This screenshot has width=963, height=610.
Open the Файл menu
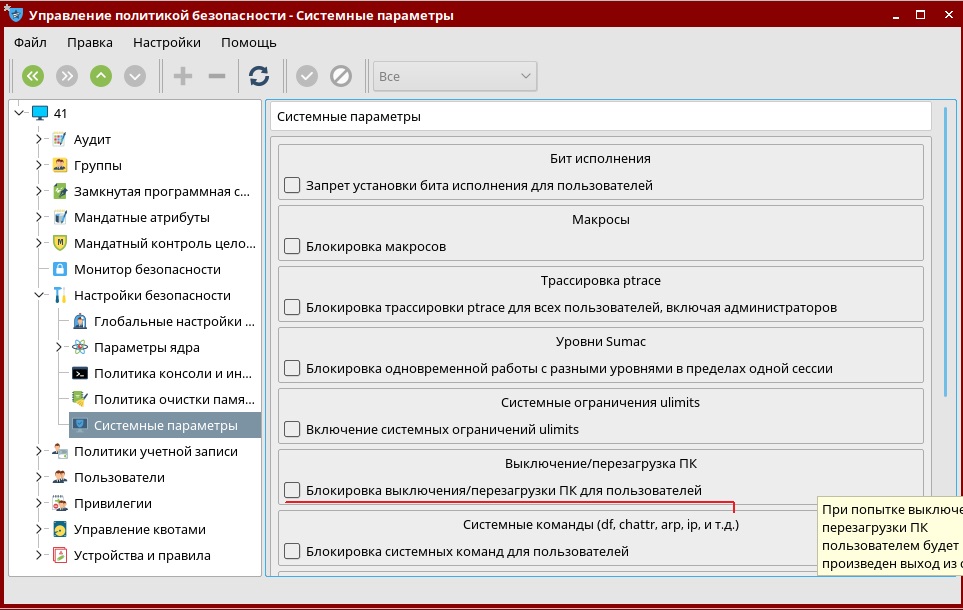pyautogui.click(x=31, y=42)
